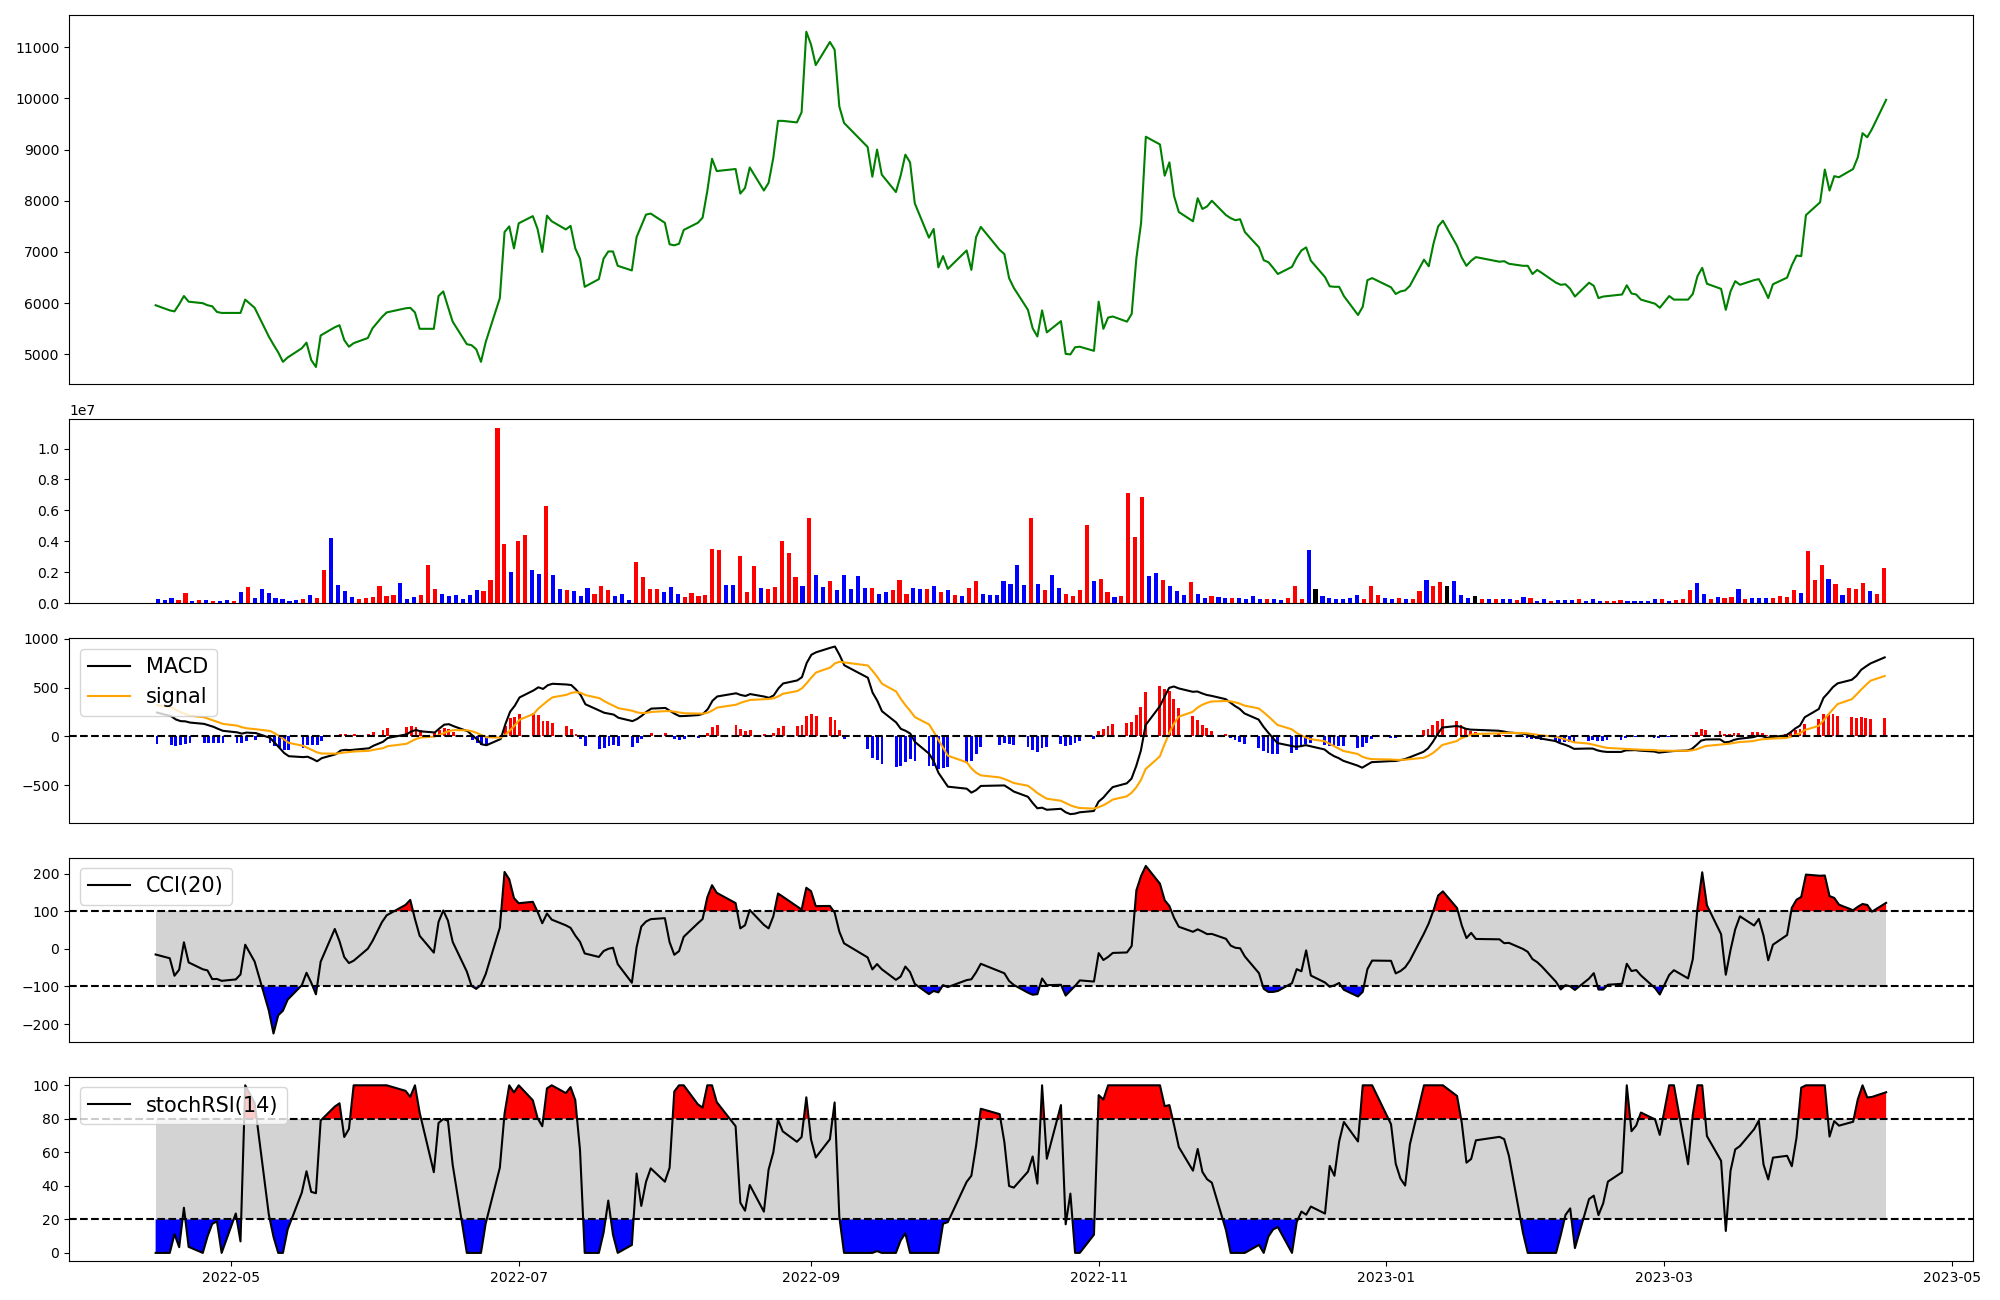Click the CCI(20) legend label
This screenshot has height=1300, width=2000.
184,885
